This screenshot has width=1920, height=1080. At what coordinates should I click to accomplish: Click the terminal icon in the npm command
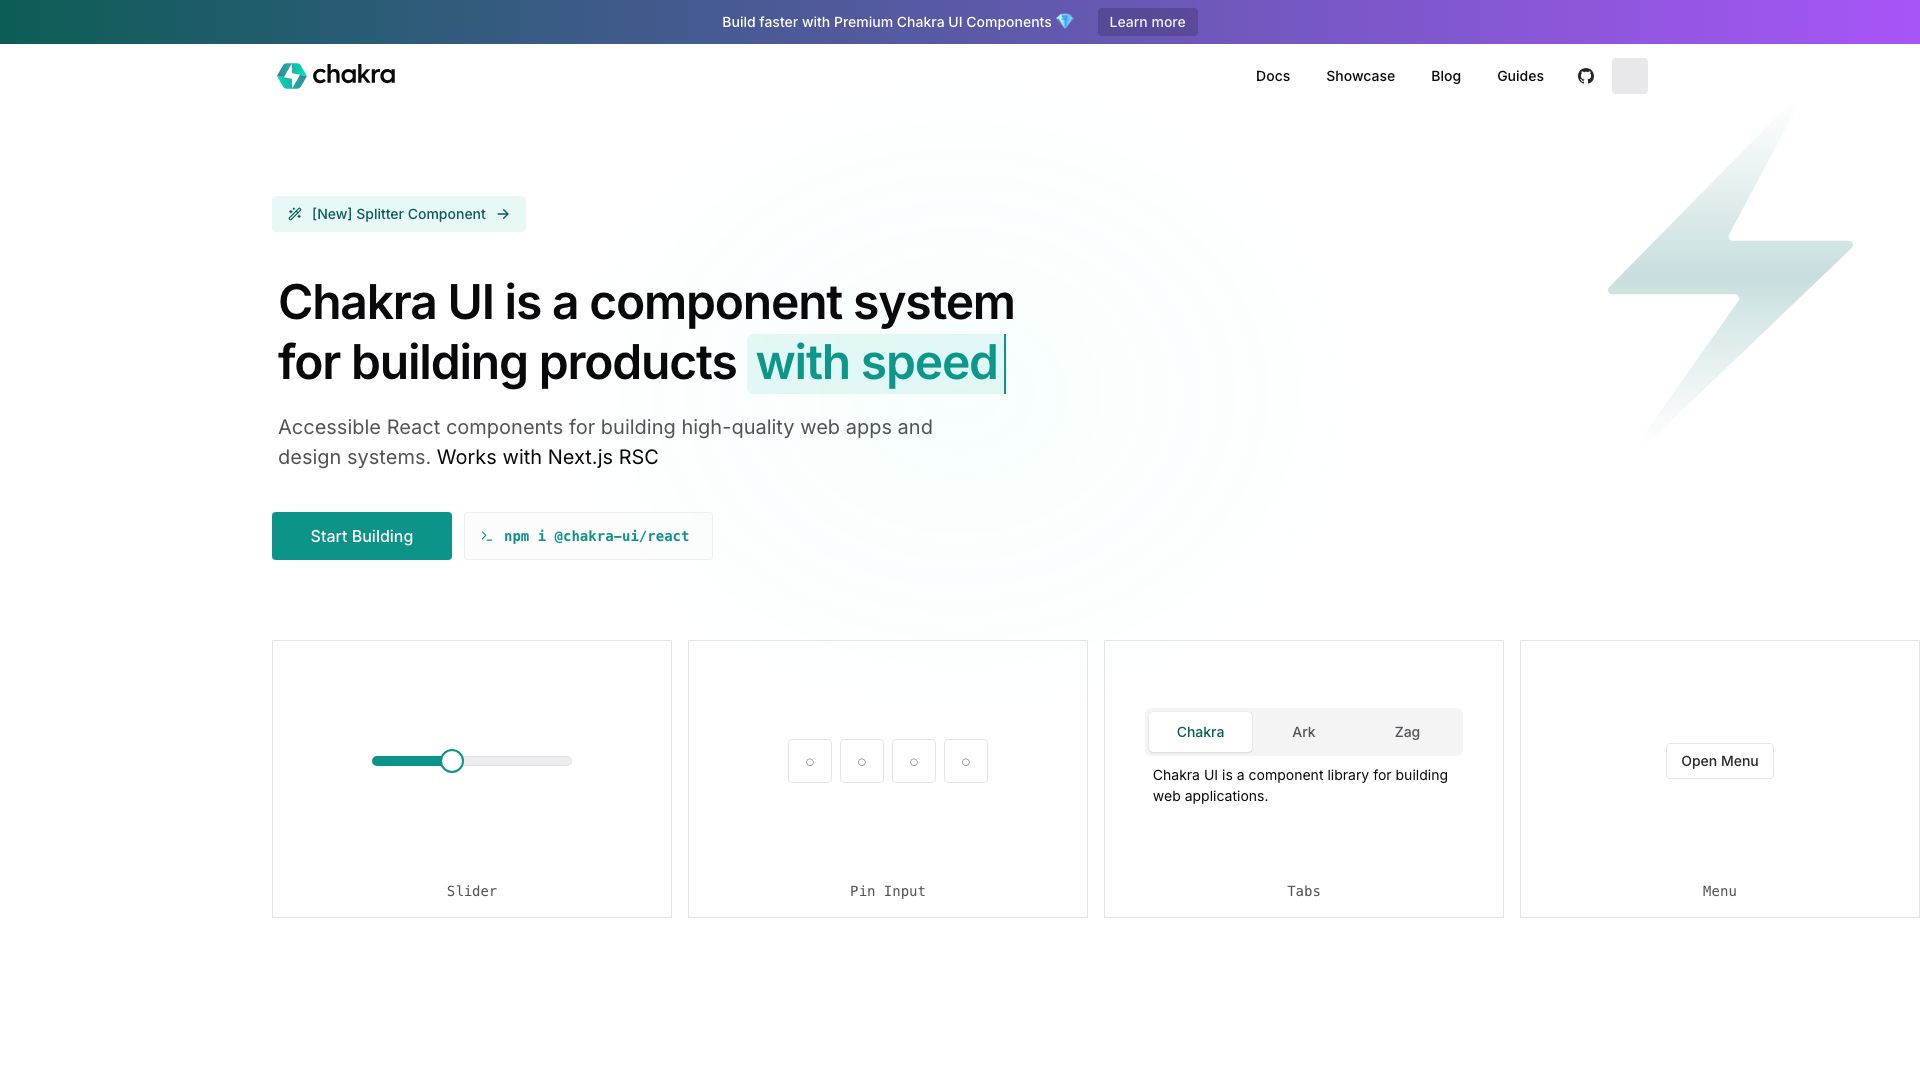pyautogui.click(x=487, y=536)
